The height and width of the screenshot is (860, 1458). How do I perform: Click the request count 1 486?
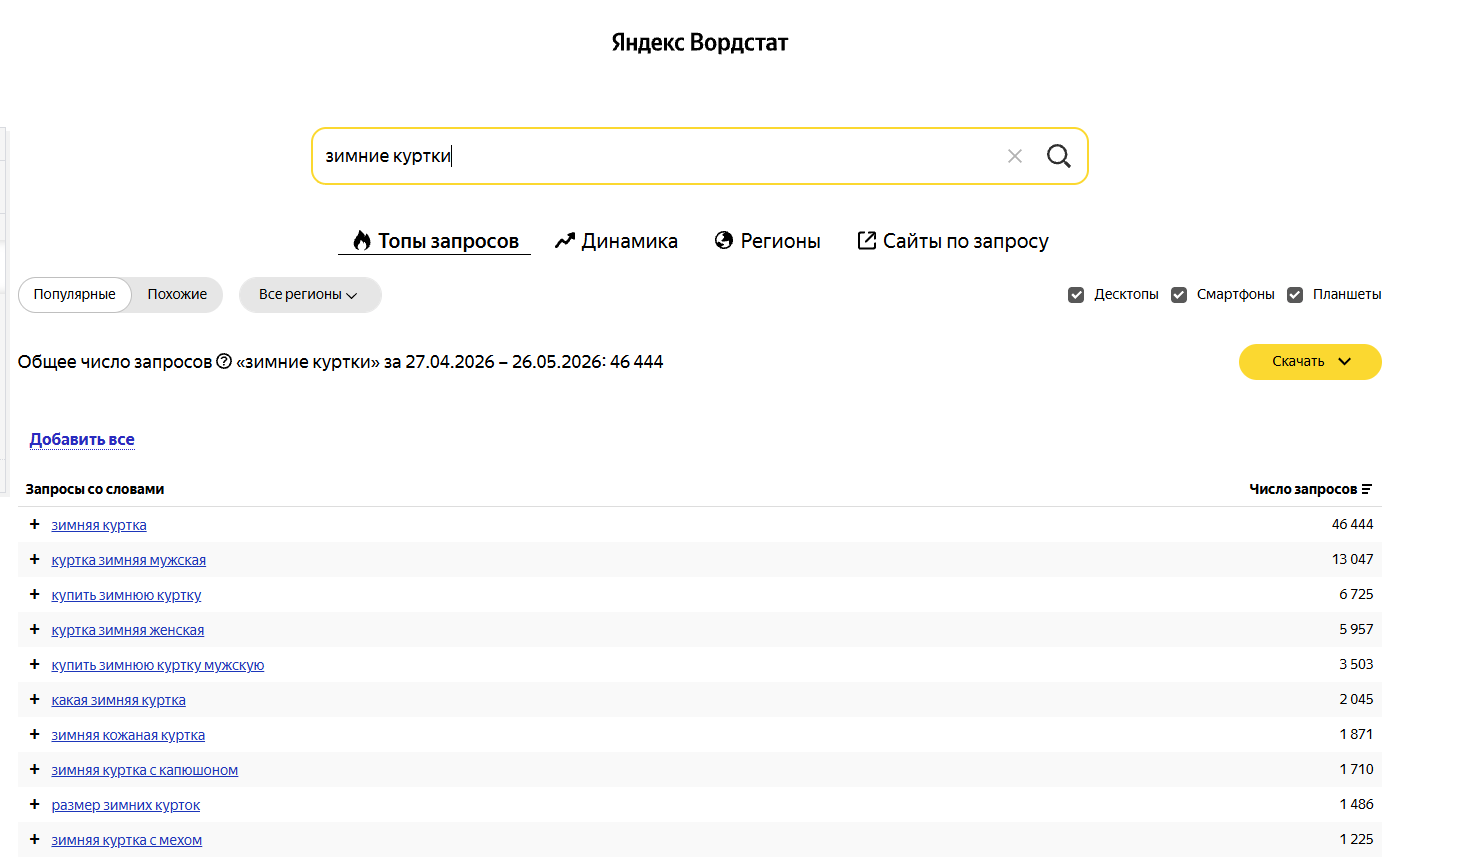pos(1357,804)
